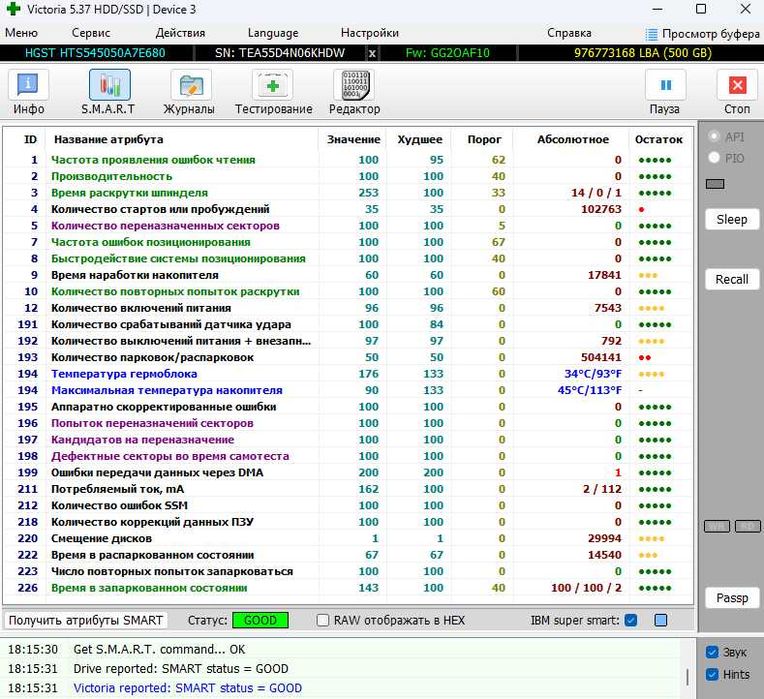764x699 pixels.
Task: Open the Справка help menu
Action: click(569, 33)
